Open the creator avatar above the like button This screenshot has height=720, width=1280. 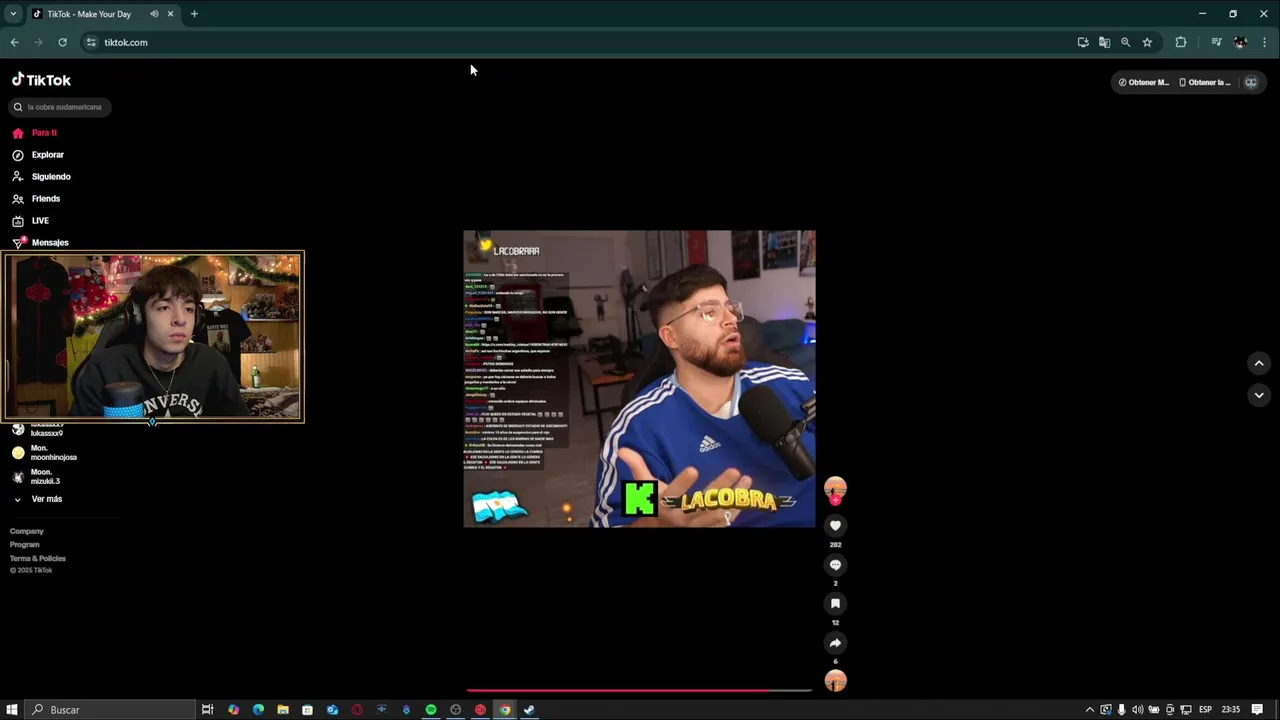pyautogui.click(x=835, y=489)
